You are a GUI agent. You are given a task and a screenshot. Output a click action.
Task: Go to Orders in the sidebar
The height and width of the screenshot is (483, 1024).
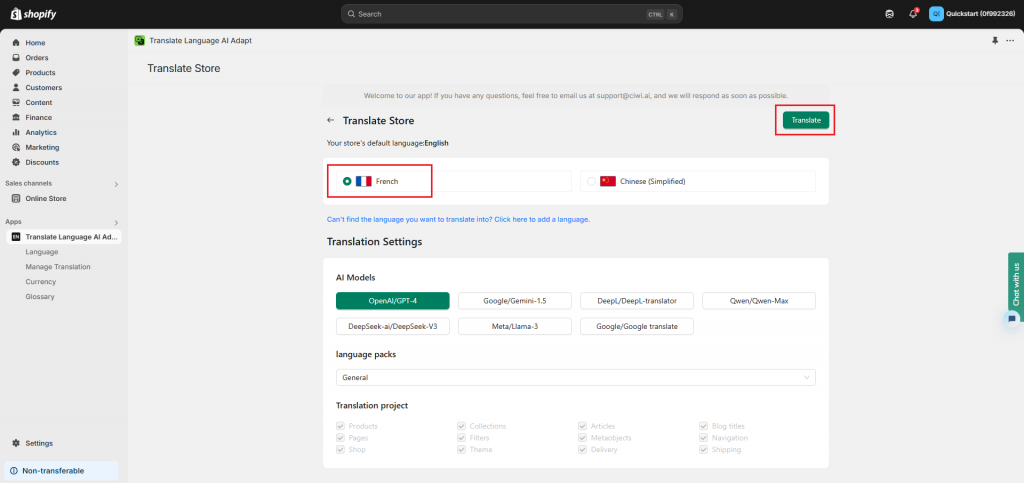[x=36, y=58]
